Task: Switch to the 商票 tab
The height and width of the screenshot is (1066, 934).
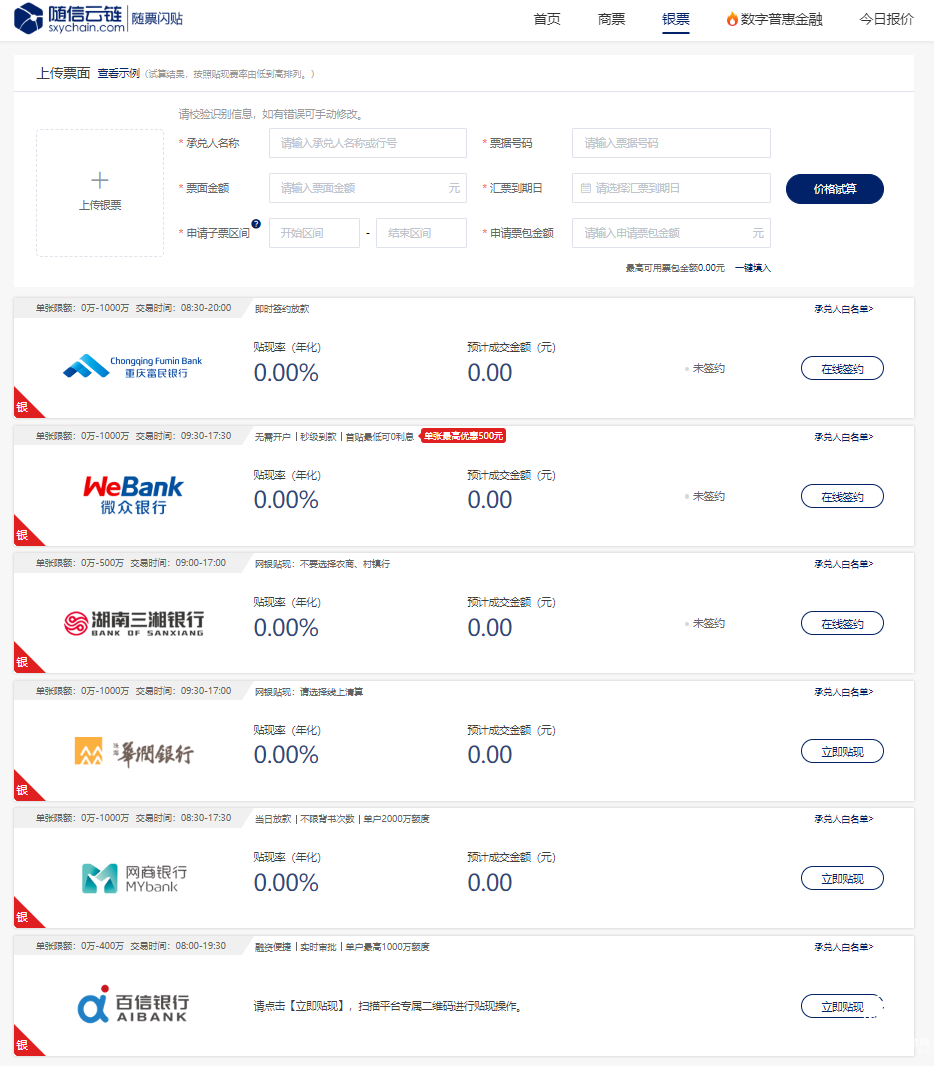Action: tap(611, 19)
